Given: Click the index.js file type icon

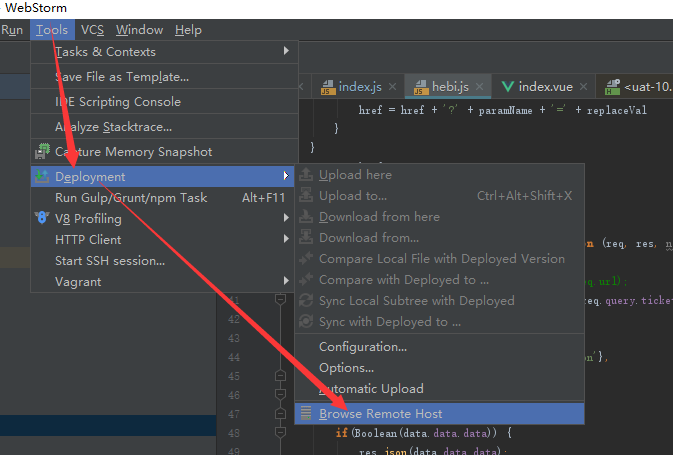Looking at the screenshot, I should [x=328, y=87].
